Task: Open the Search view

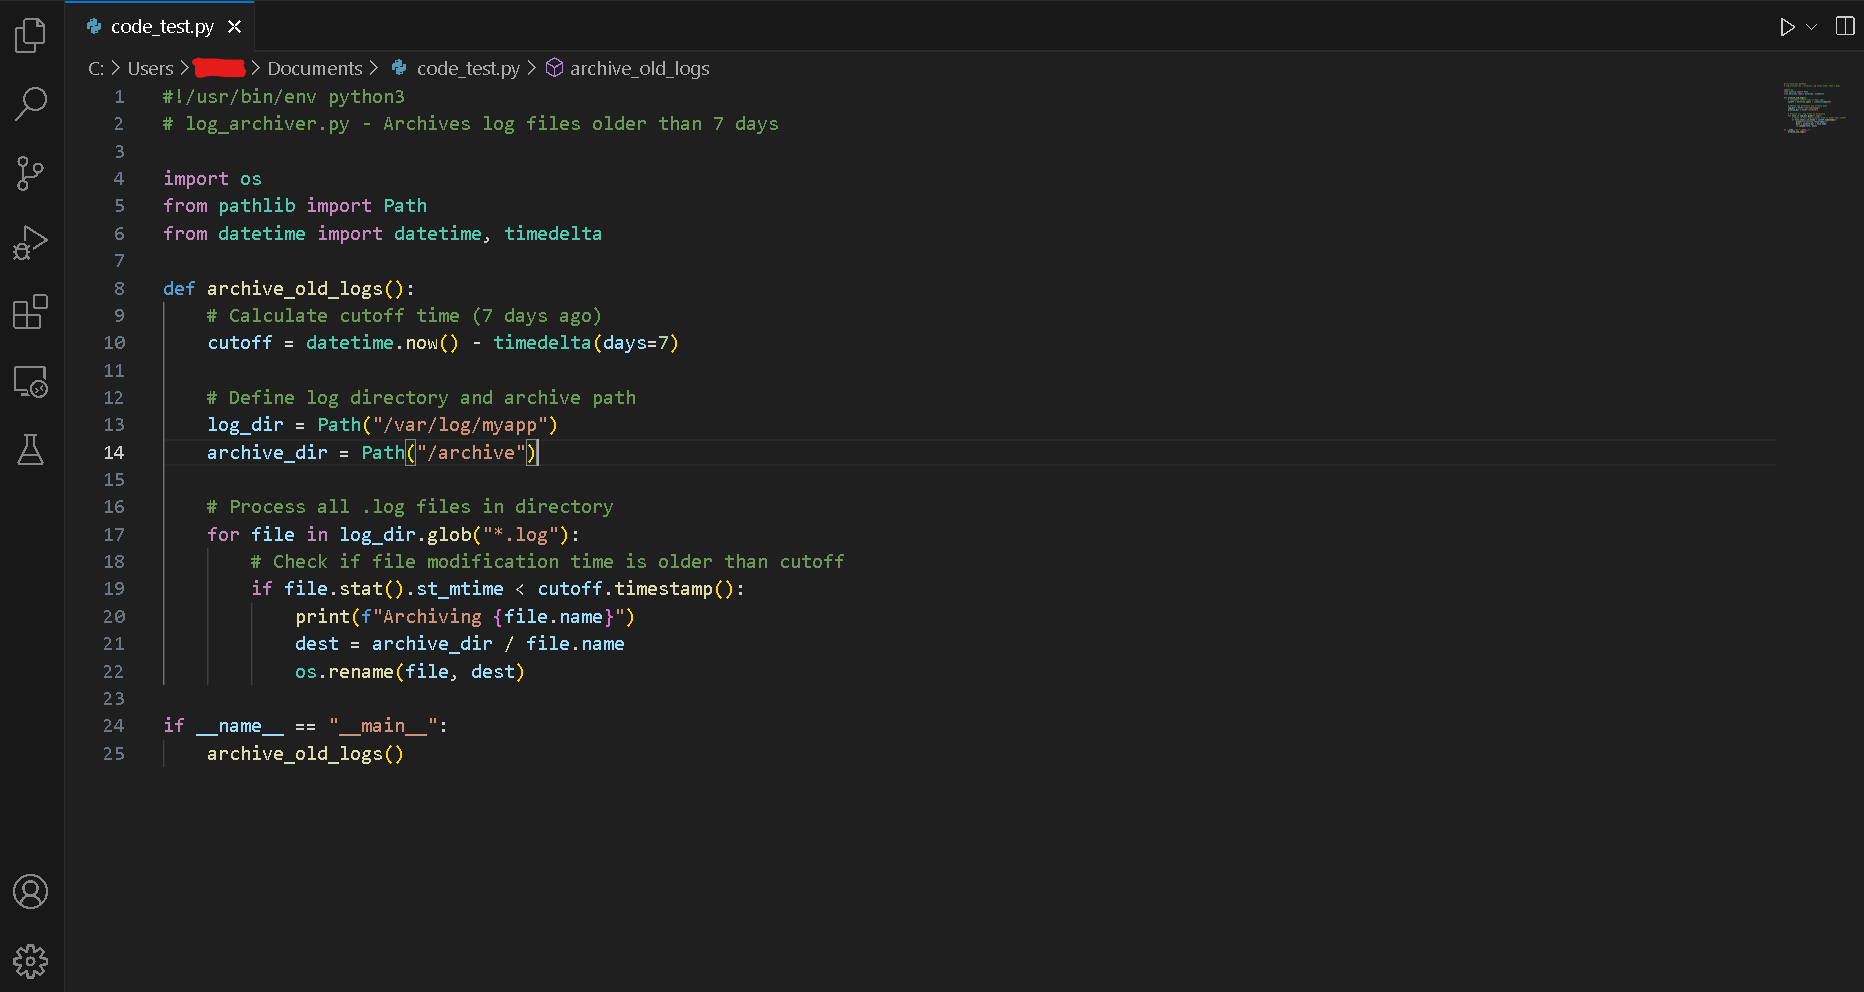Action: point(31,104)
